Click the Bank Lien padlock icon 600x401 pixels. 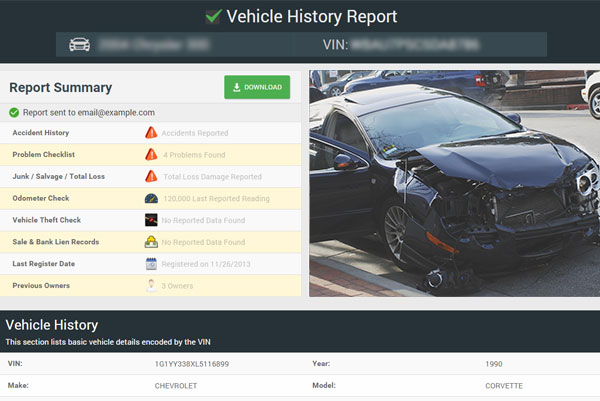click(151, 241)
